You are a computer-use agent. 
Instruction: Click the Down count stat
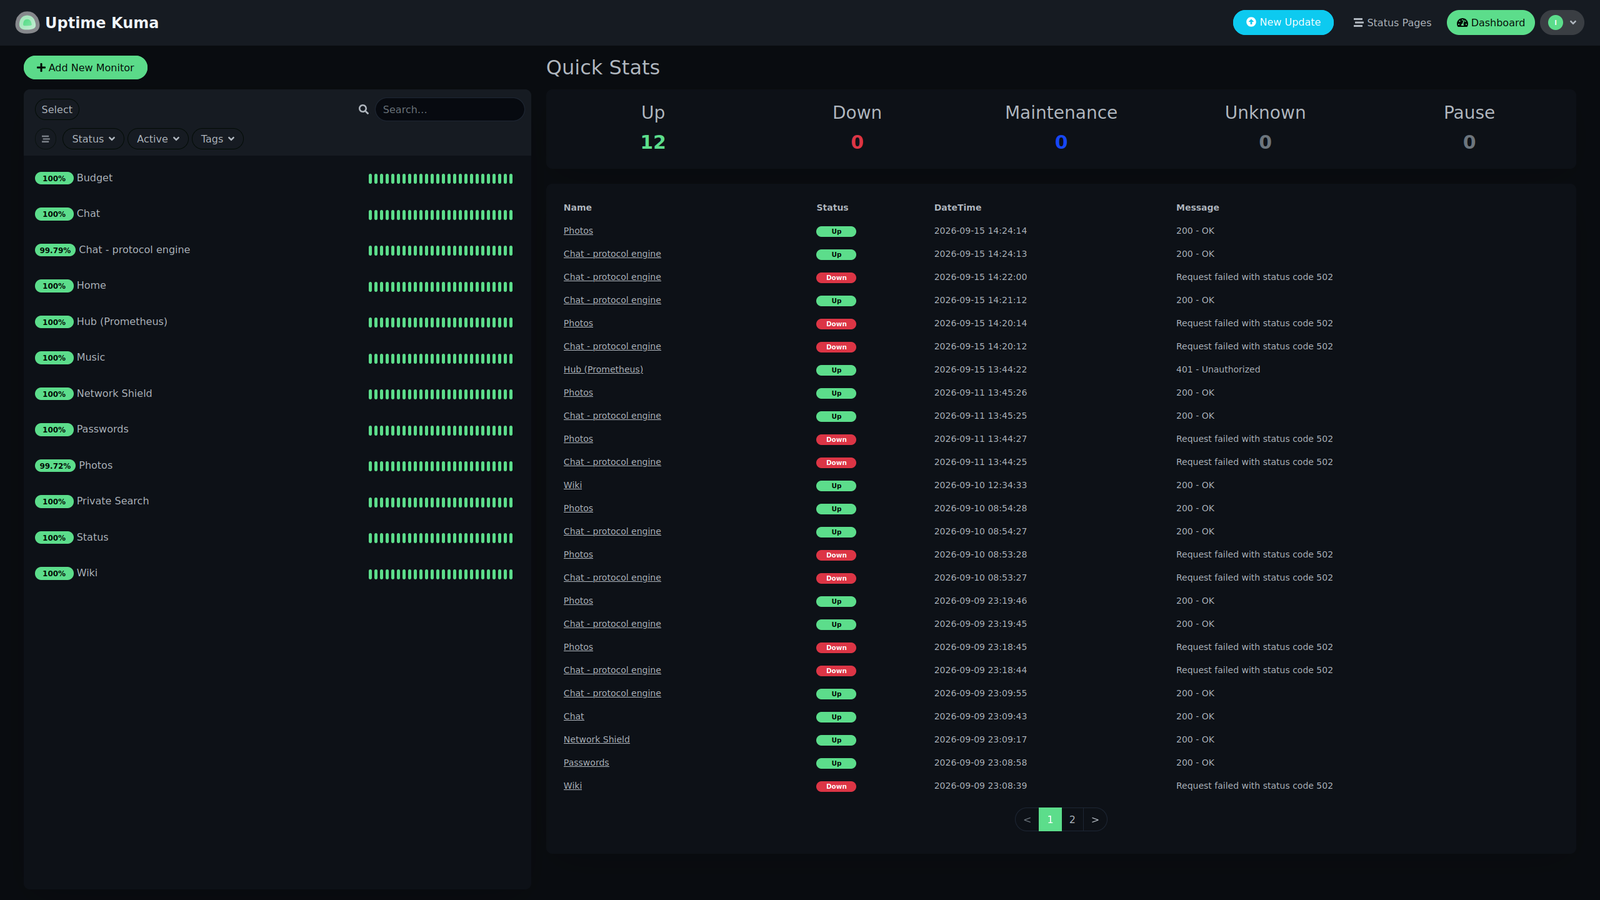tap(857, 142)
